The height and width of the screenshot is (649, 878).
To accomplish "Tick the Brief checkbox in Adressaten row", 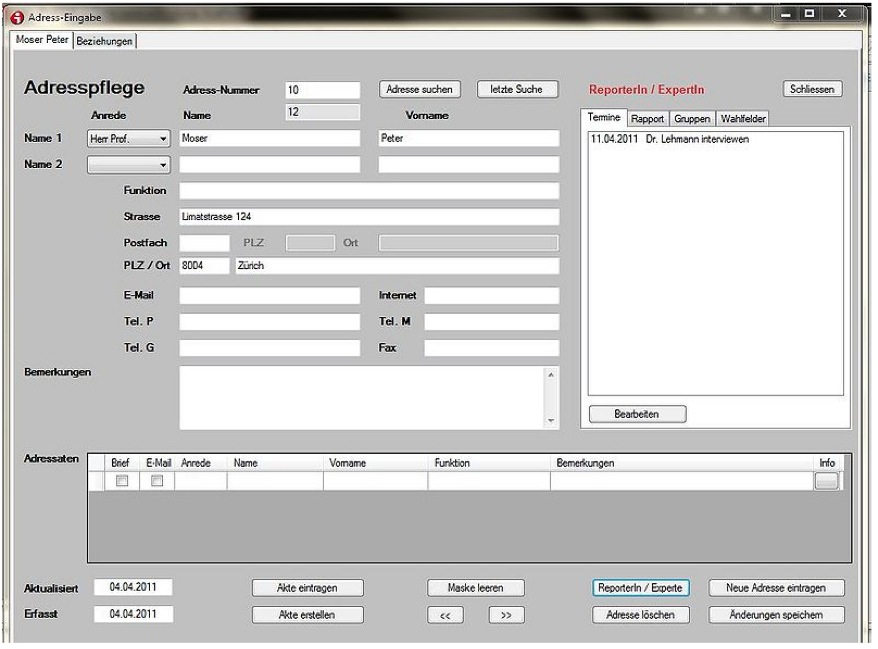I will tap(122, 482).
